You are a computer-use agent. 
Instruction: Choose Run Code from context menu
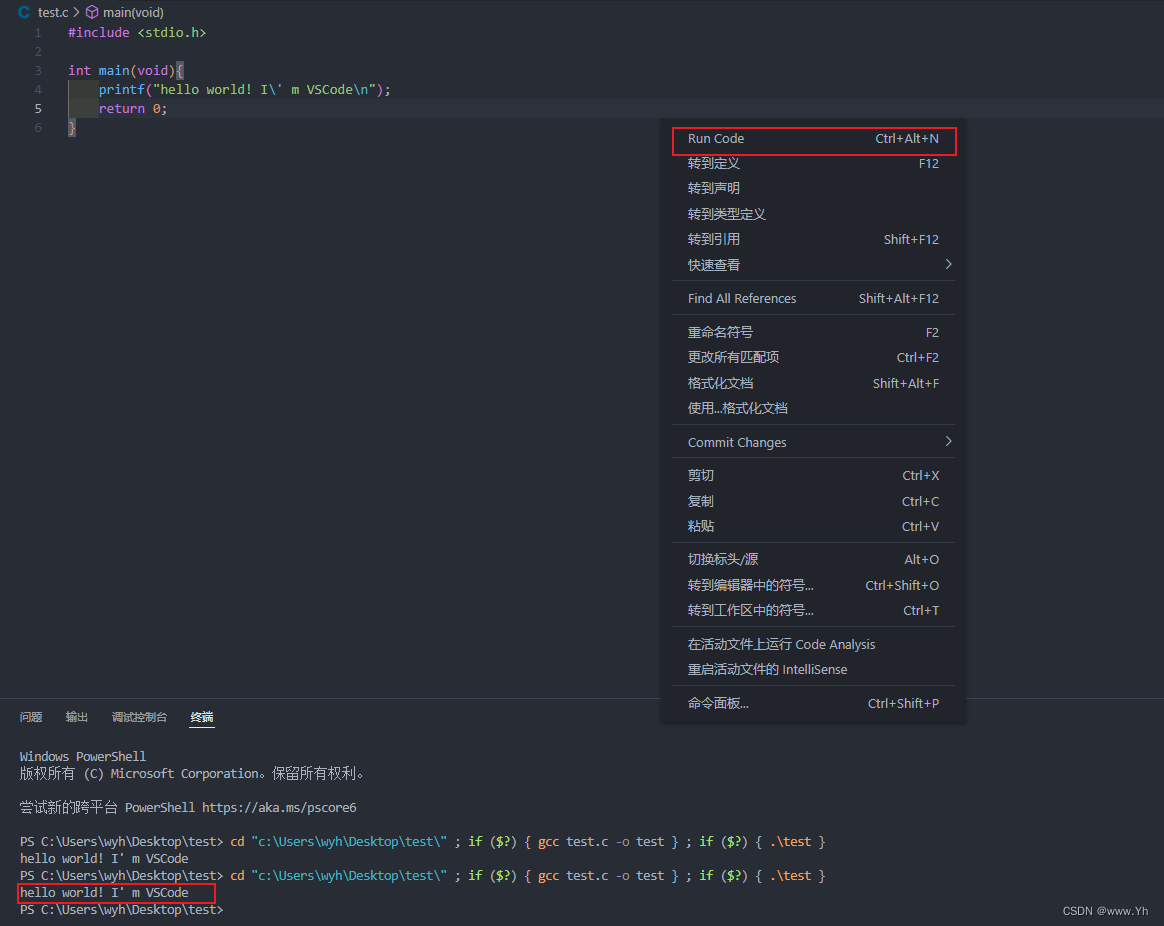click(x=814, y=139)
